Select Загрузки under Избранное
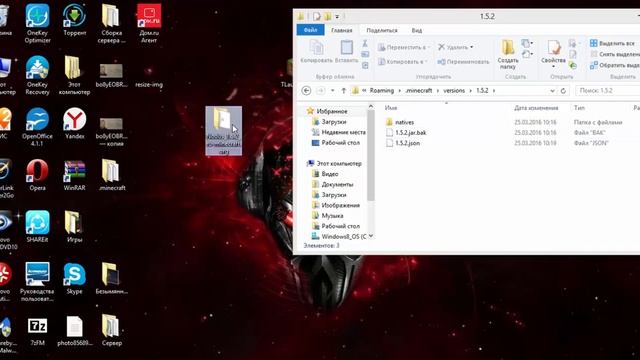This screenshot has height=360, width=640. click(x=329, y=122)
